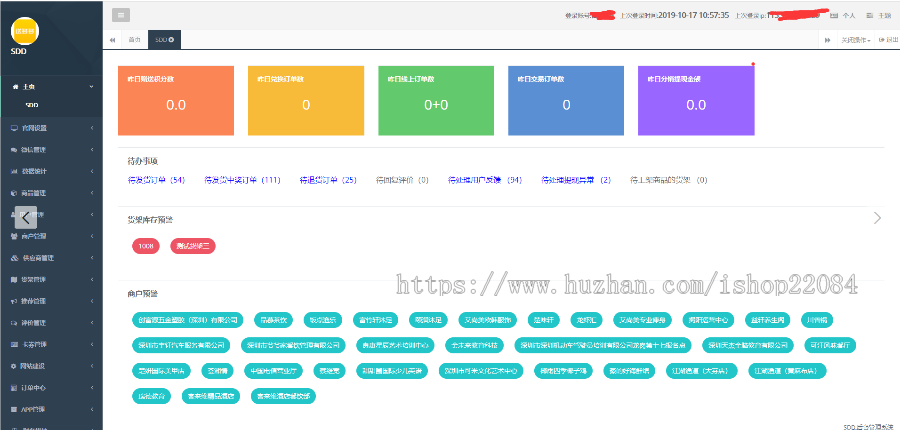Open the 待处理提现异常 (2) link

click(x=576, y=180)
